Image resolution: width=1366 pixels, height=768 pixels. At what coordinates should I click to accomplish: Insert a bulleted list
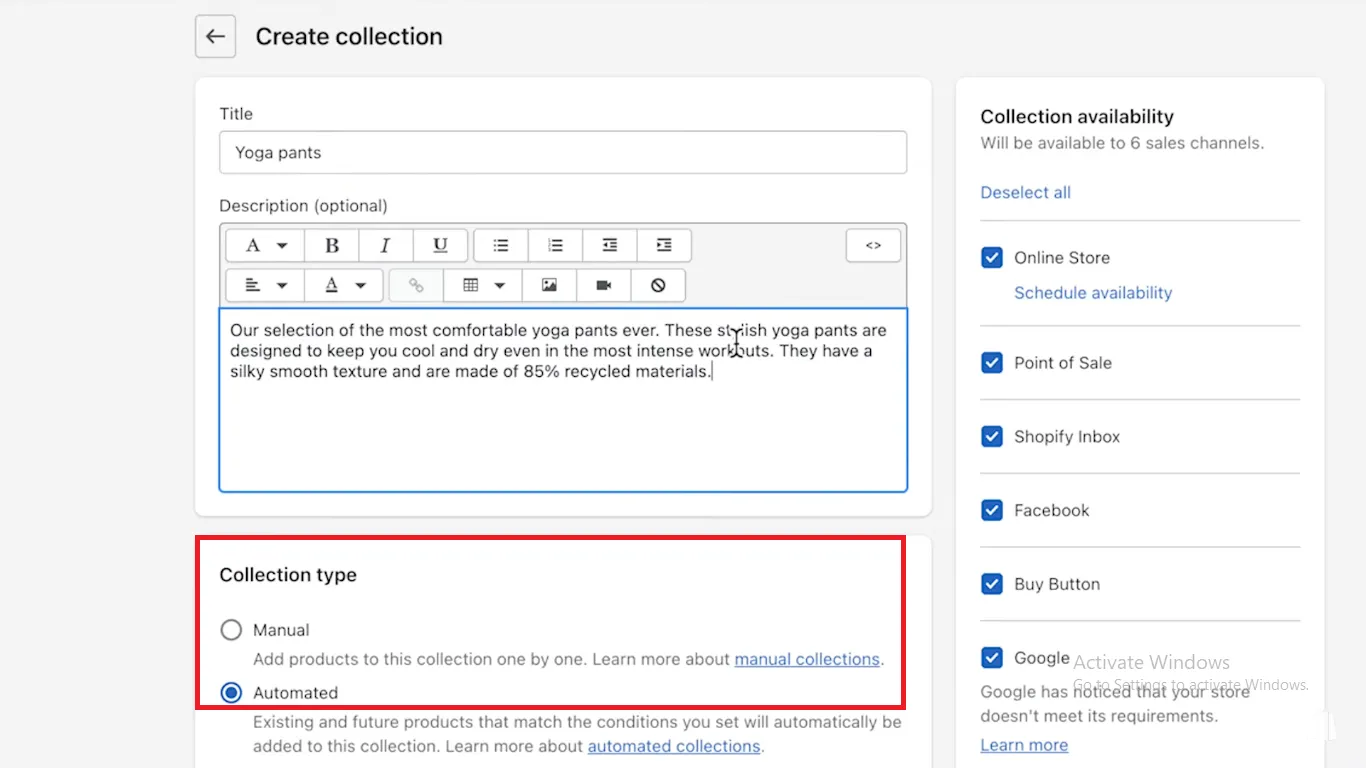click(501, 245)
